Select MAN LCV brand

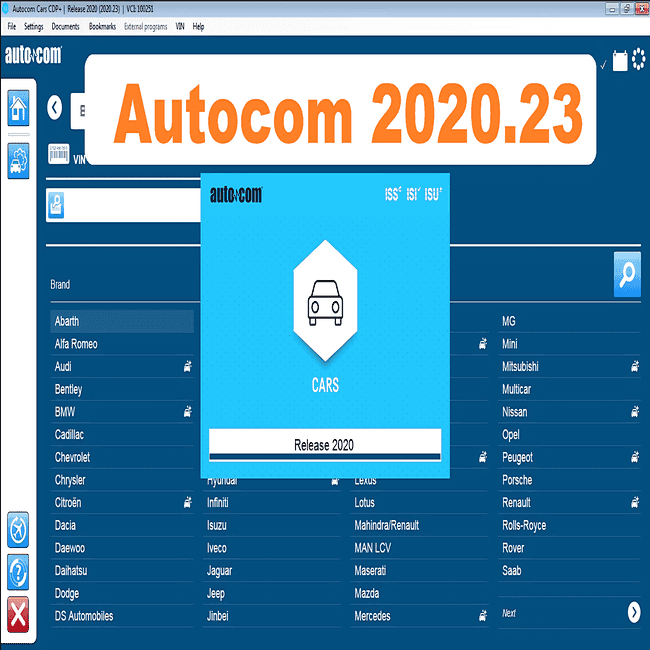pos(420,548)
